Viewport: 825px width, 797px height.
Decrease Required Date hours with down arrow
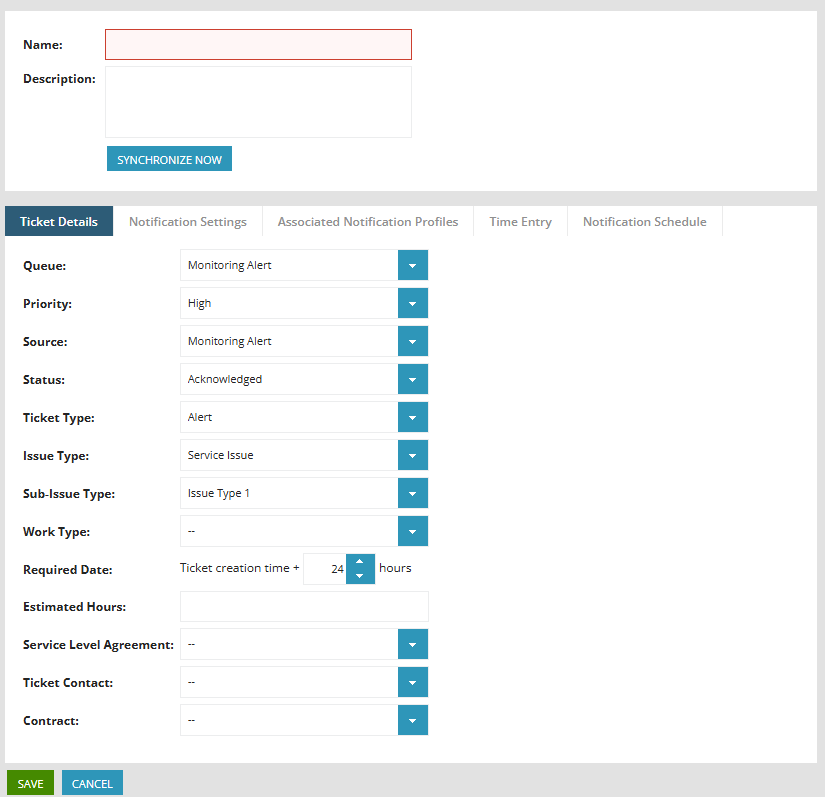coord(360,576)
